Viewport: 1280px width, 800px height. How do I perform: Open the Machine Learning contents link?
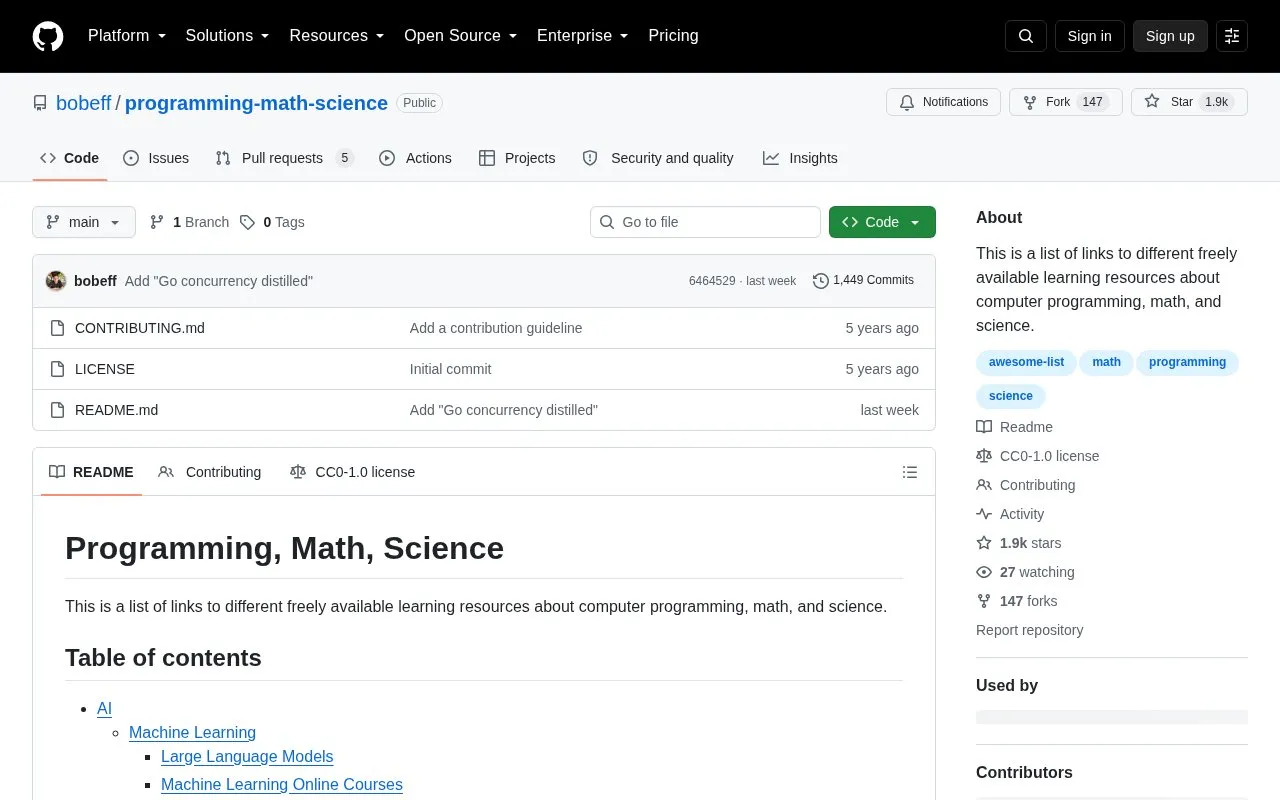(x=192, y=732)
